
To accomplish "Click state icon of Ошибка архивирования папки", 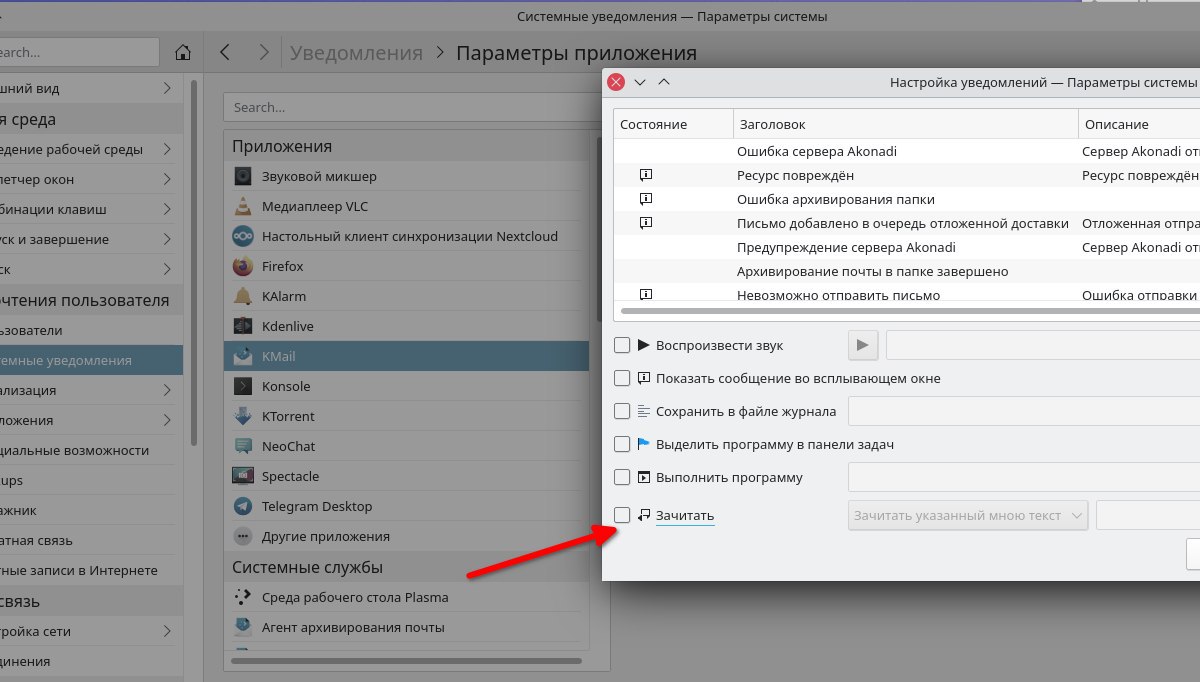I will [x=646, y=199].
